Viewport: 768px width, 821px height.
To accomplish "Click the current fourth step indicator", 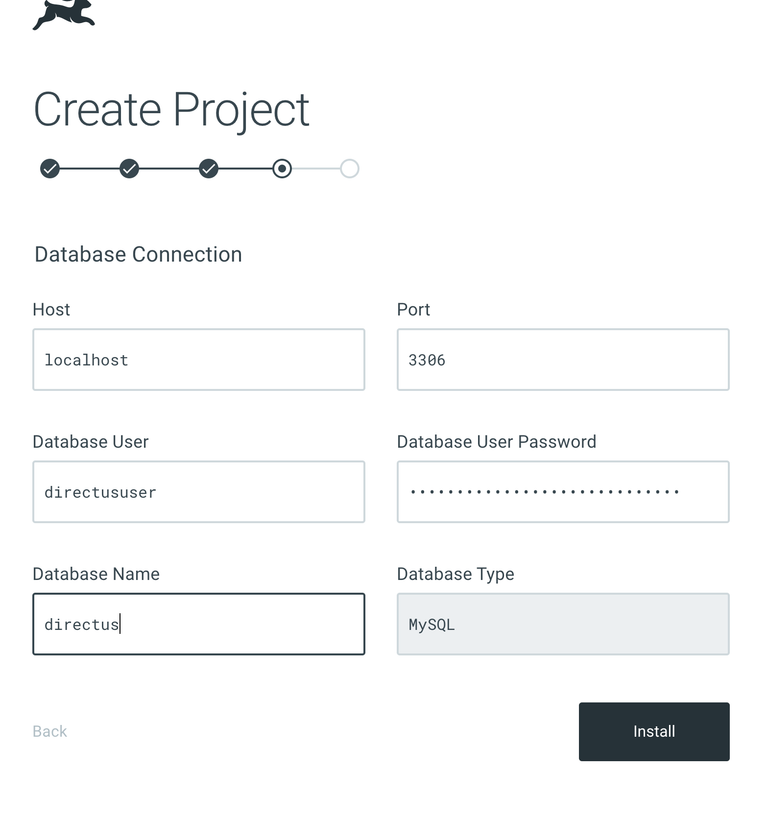I will 282,169.
